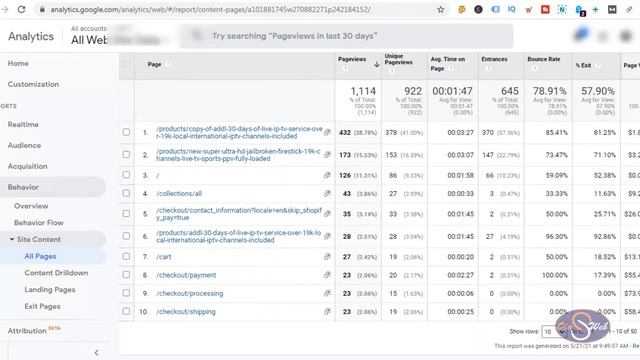Open external link icon for /cart row
This screenshot has height=360, width=640.
click(x=327, y=257)
